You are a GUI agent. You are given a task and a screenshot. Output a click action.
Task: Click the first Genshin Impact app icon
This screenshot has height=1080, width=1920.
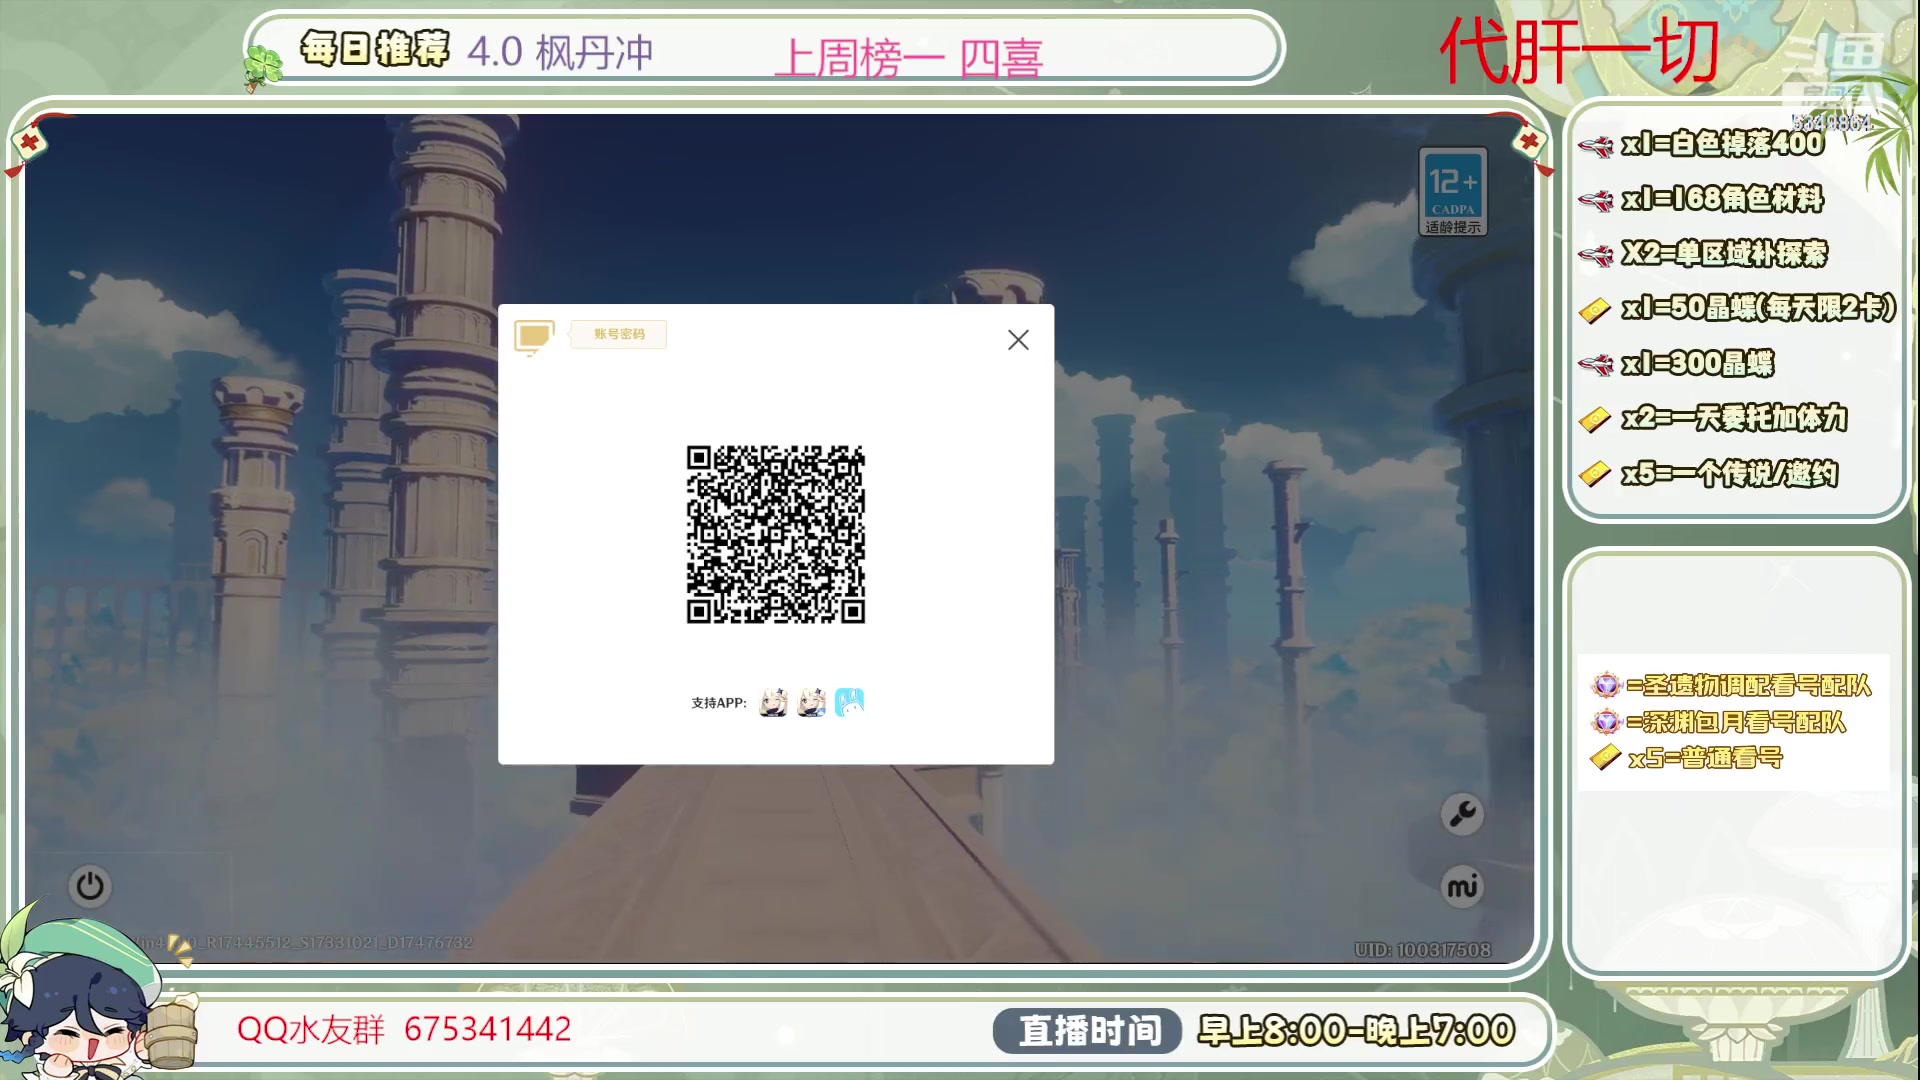tap(773, 703)
